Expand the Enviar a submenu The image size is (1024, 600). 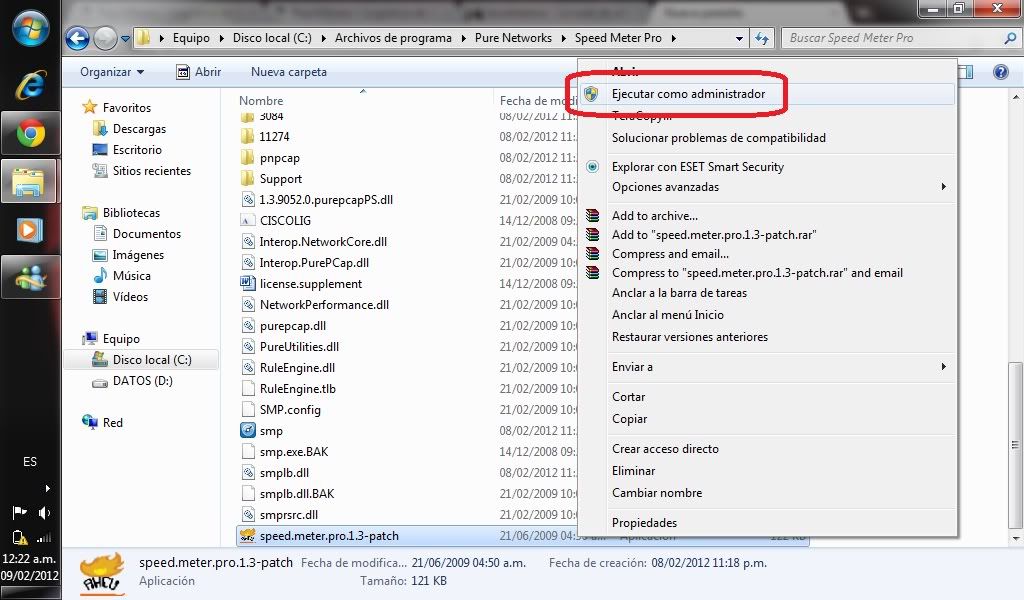click(x=767, y=367)
